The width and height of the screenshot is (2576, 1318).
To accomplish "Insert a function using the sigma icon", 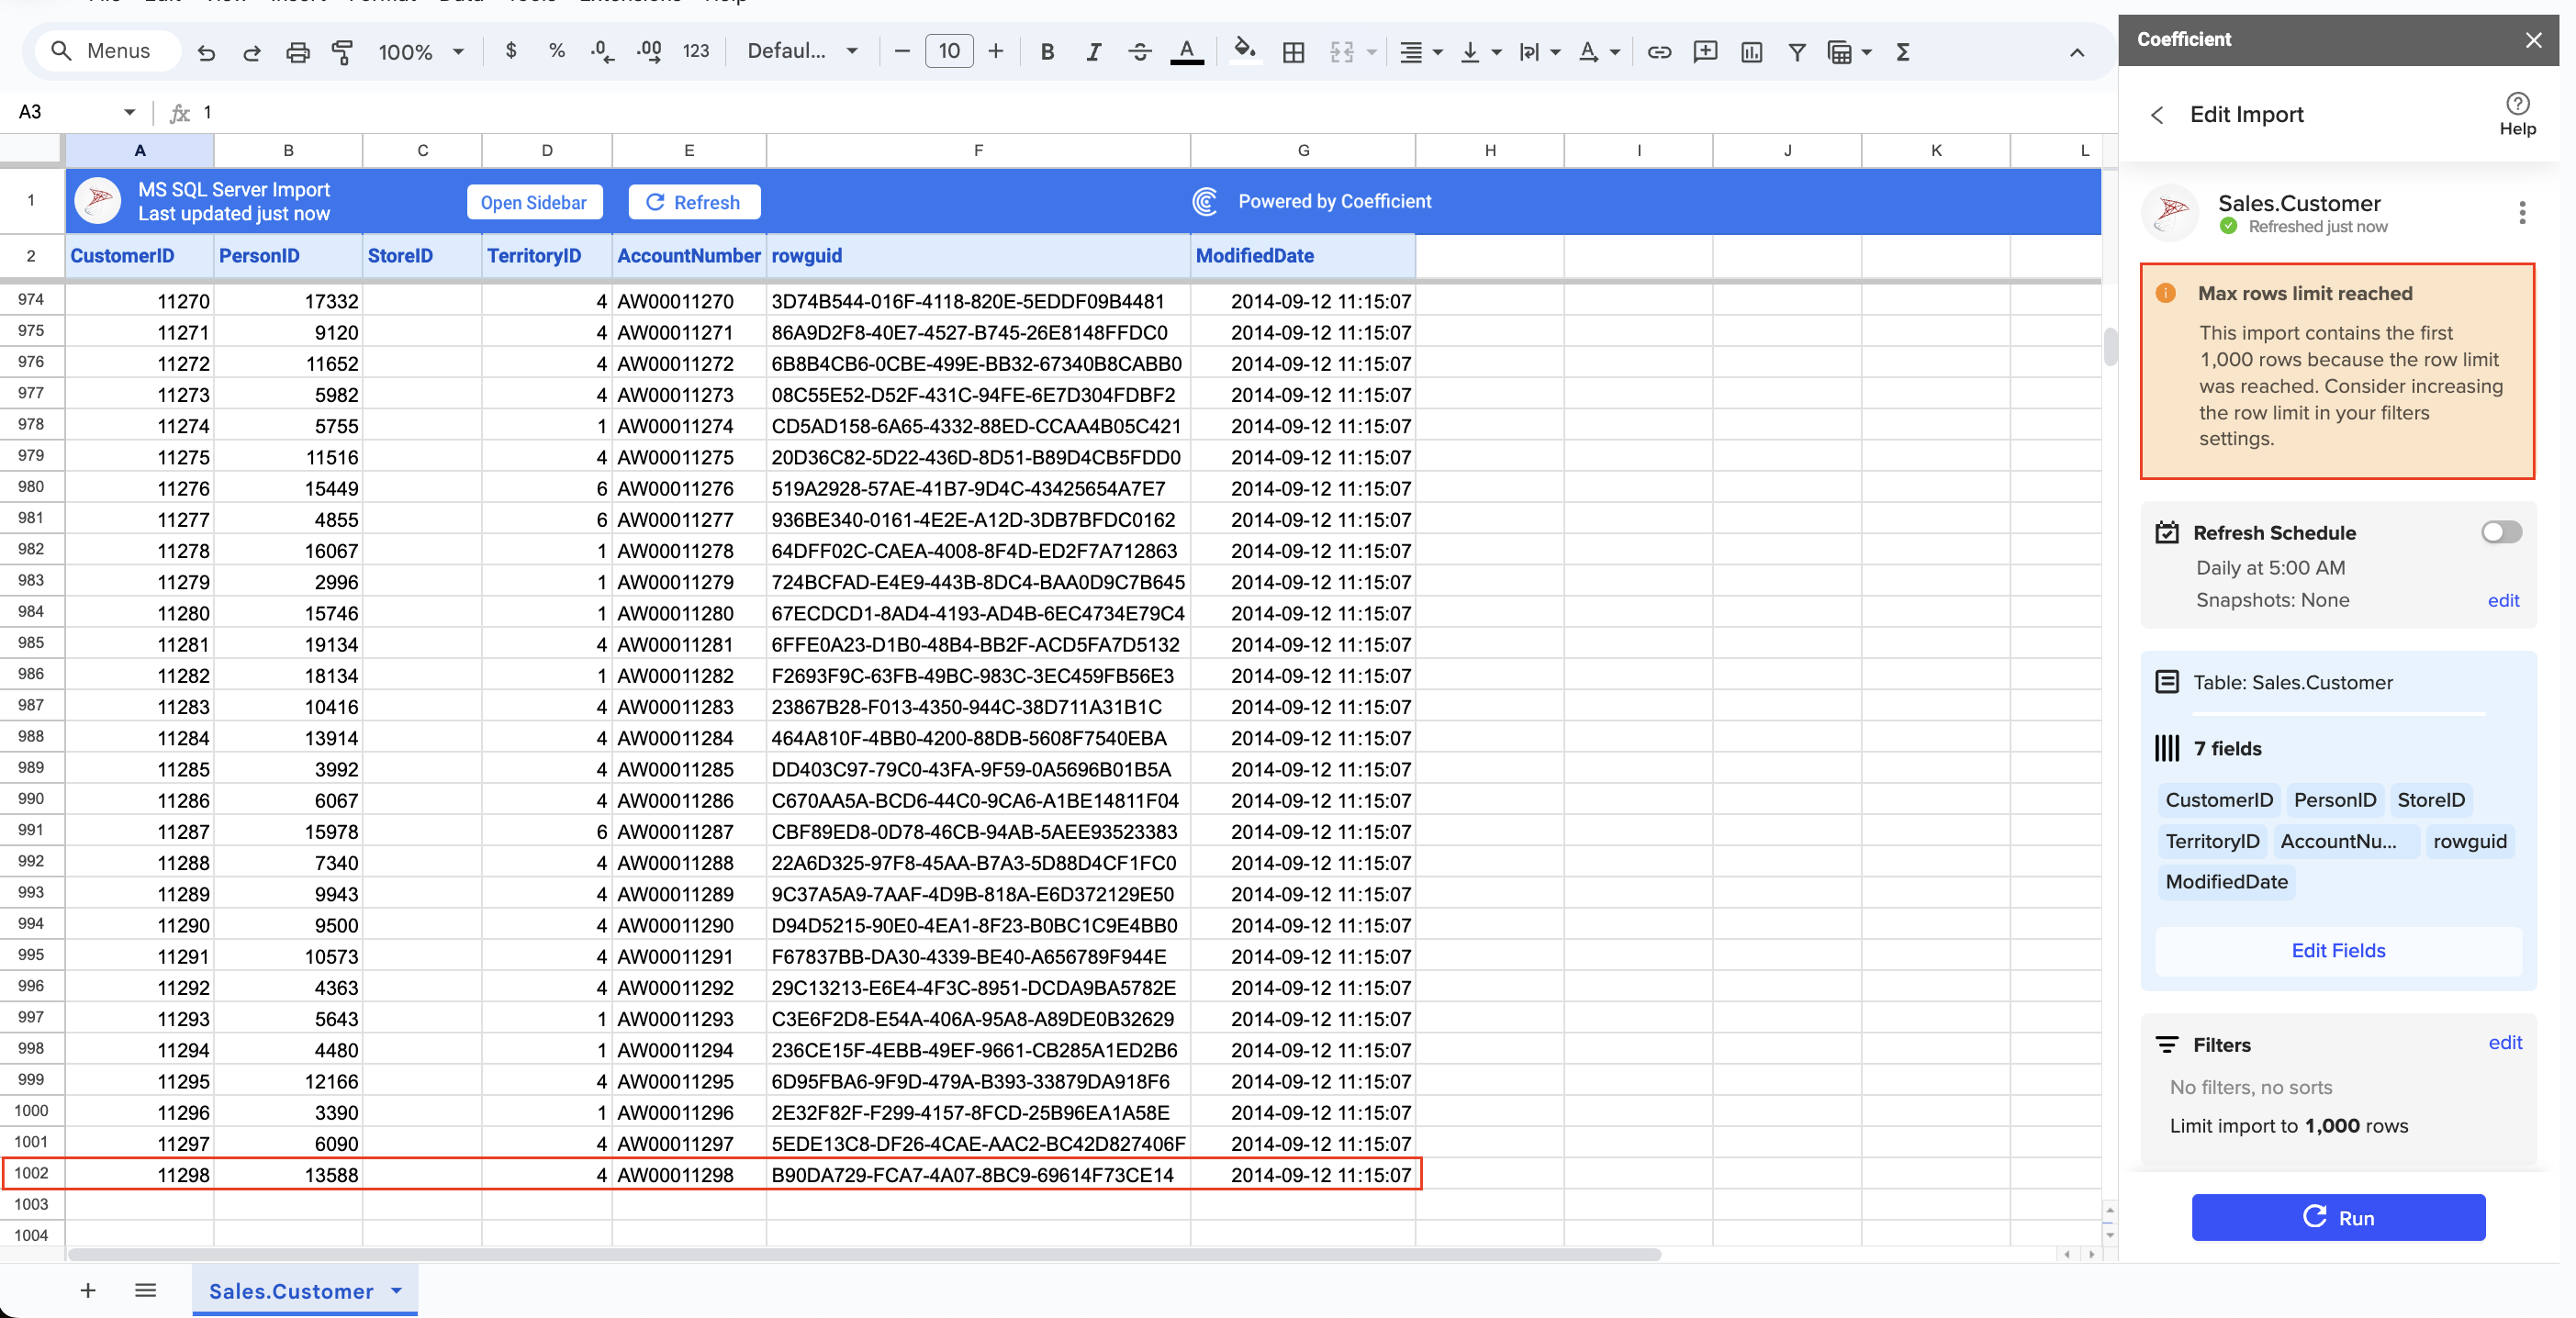I will click(x=1903, y=51).
